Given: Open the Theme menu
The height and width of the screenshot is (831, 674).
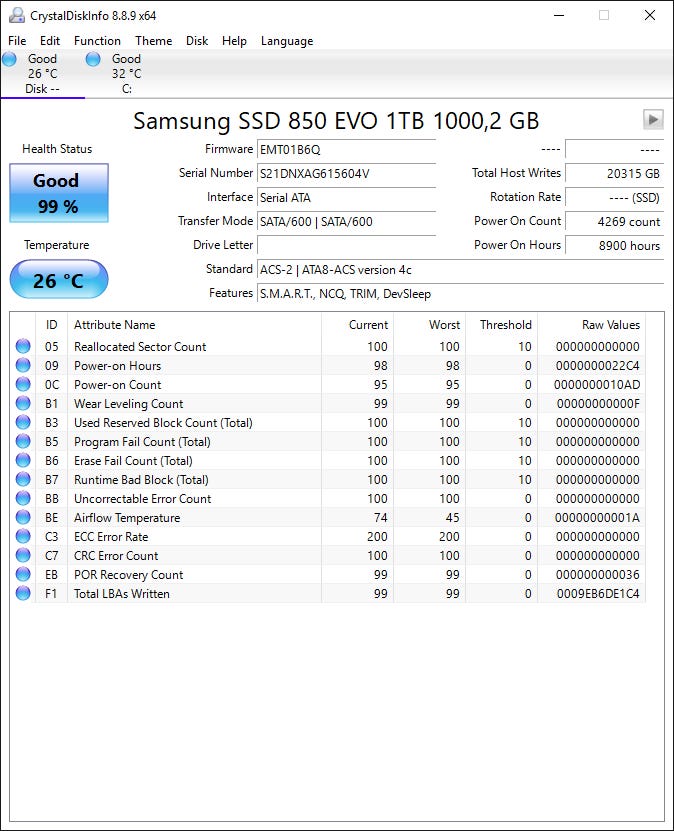Looking at the screenshot, I should [154, 41].
